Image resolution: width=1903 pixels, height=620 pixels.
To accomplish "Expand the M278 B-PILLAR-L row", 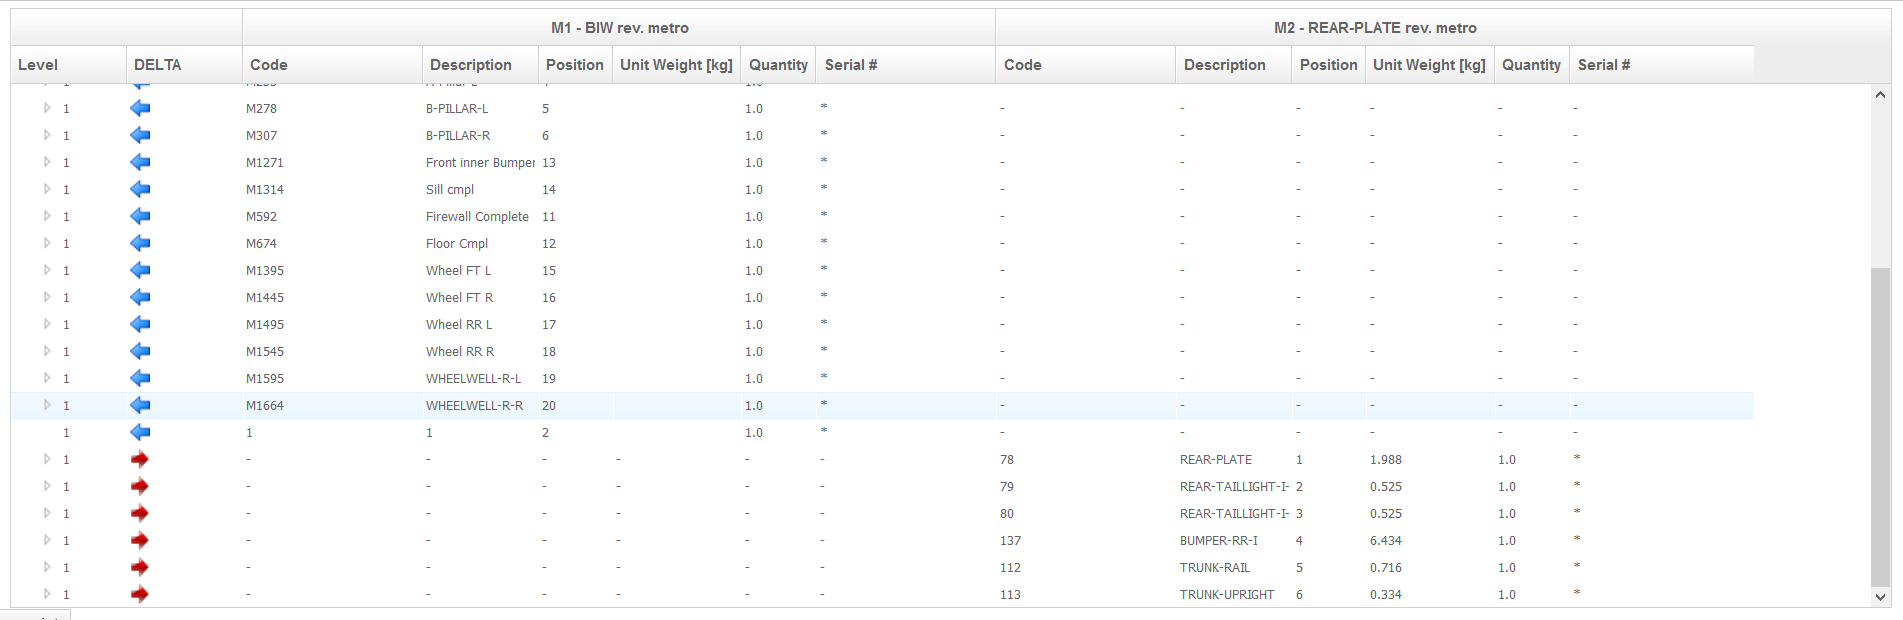I will point(46,108).
